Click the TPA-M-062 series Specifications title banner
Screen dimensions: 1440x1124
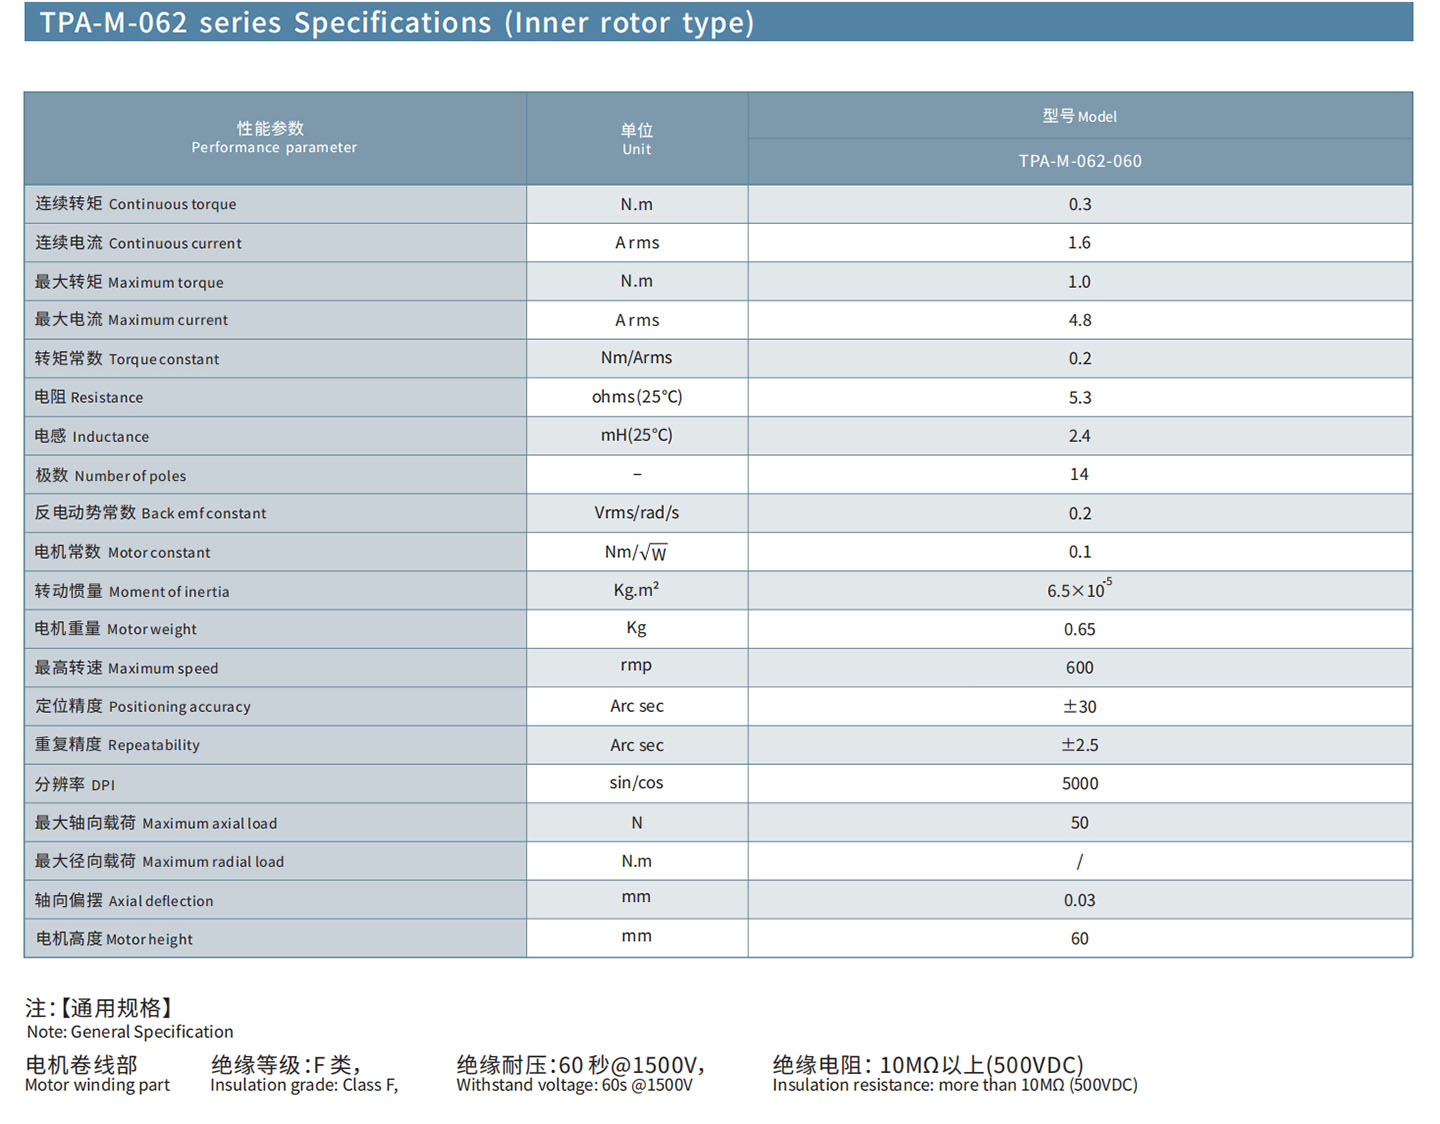tap(397, 22)
